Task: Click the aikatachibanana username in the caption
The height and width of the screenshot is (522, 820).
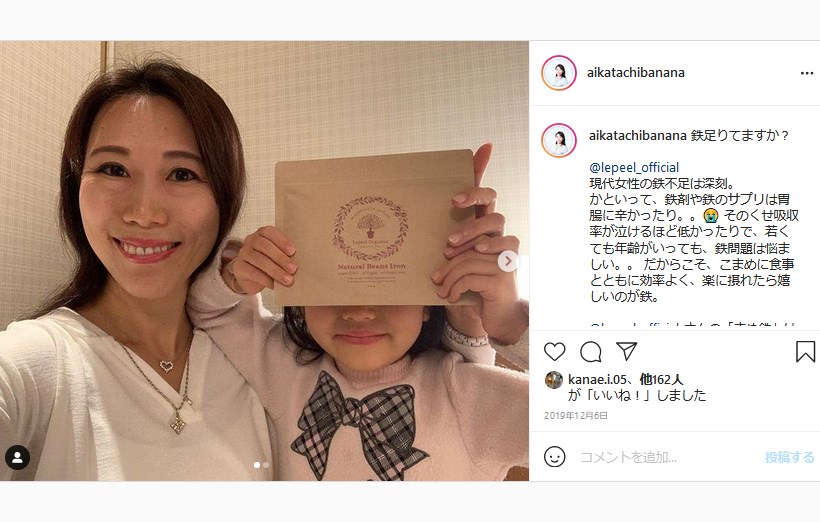Action: pos(637,135)
